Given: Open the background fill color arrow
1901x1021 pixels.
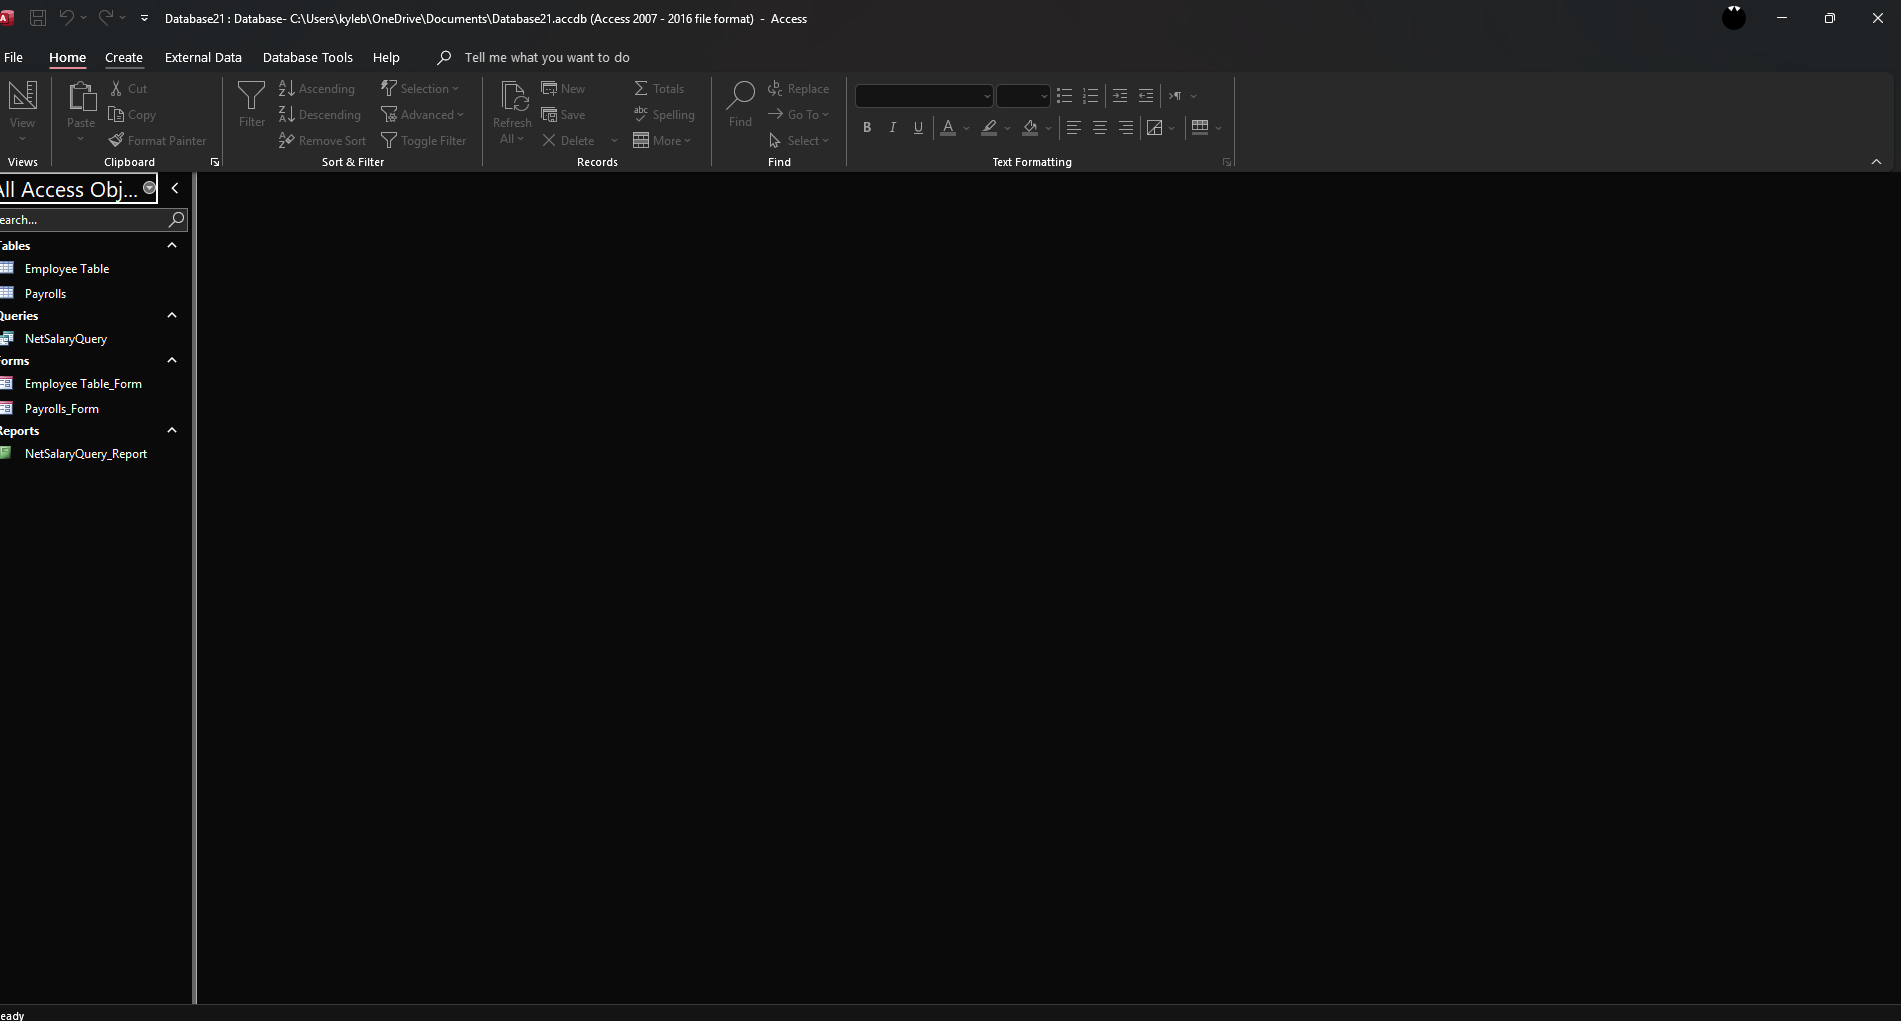Looking at the screenshot, I should coord(1048,128).
